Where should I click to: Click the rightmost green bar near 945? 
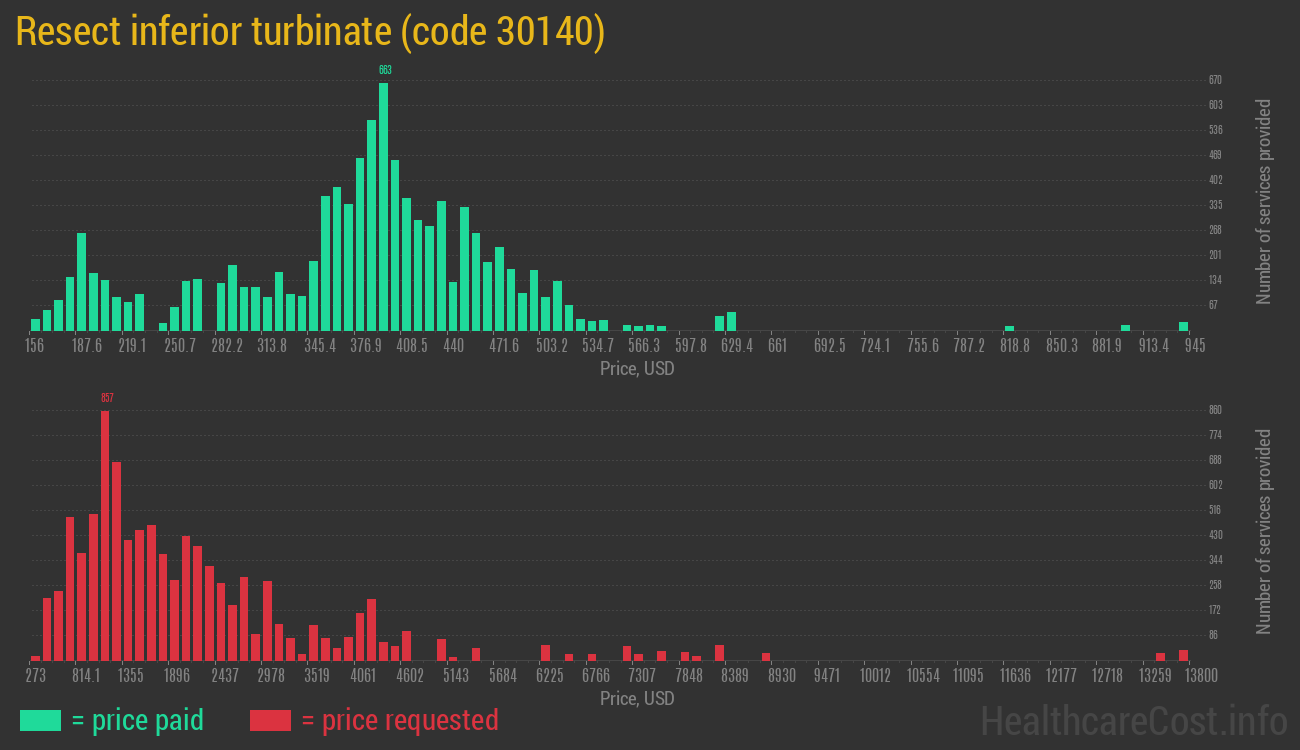click(x=1183, y=326)
